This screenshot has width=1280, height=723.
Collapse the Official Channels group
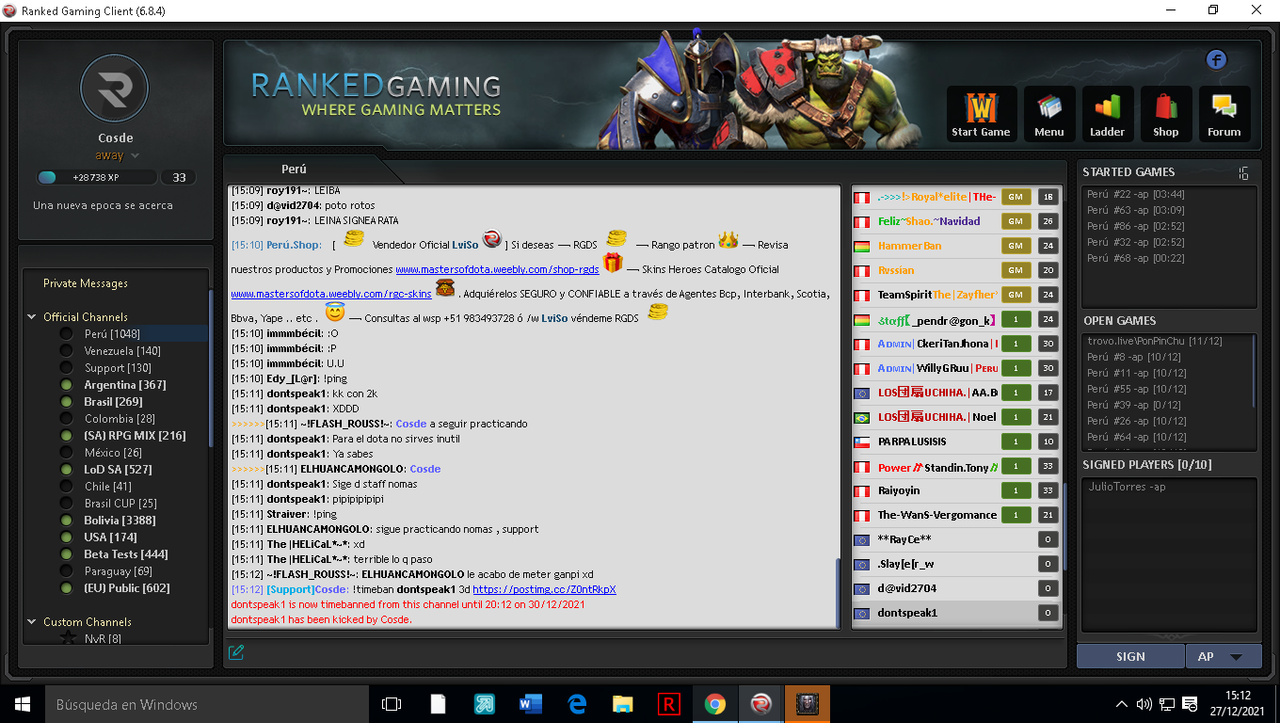pos(32,317)
